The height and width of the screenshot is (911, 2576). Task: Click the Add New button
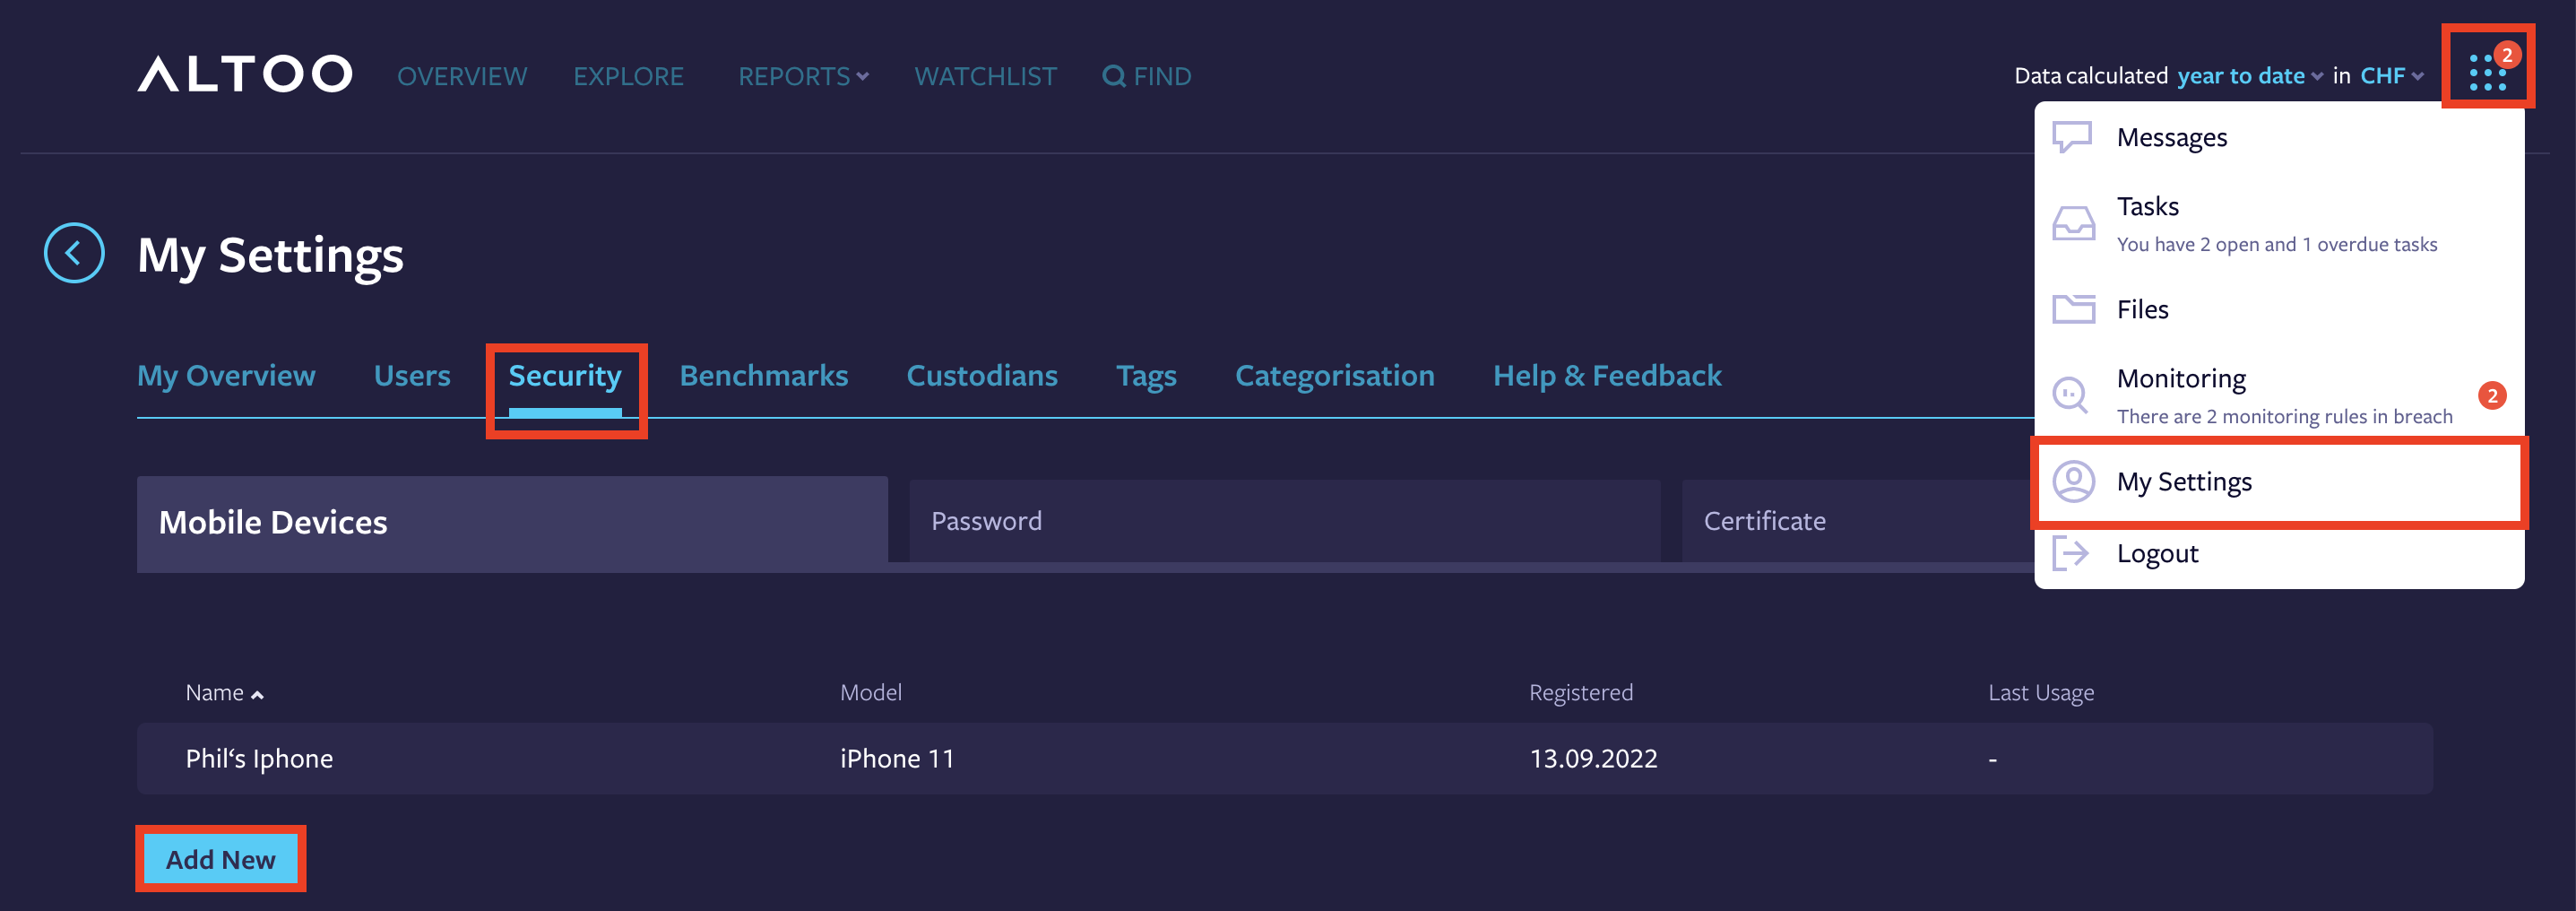[x=221, y=860]
